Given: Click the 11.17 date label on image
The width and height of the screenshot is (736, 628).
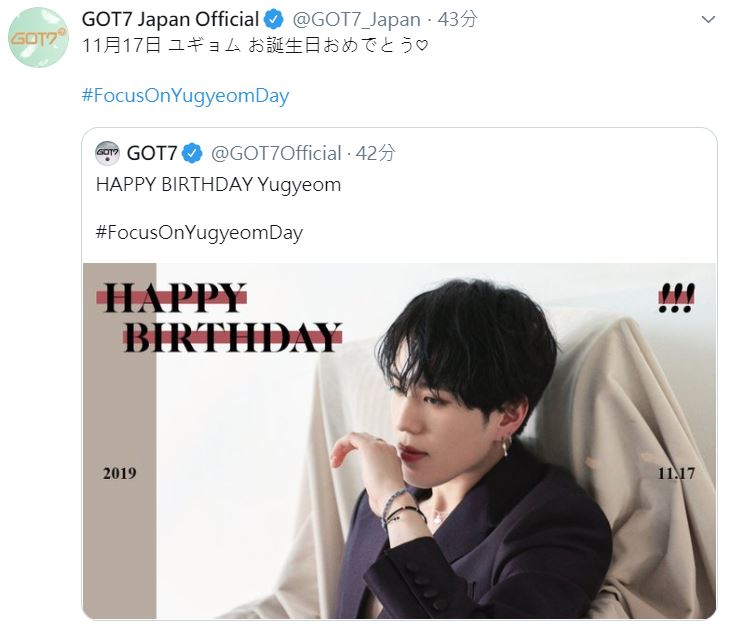Looking at the screenshot, I should tap(676, 473).
